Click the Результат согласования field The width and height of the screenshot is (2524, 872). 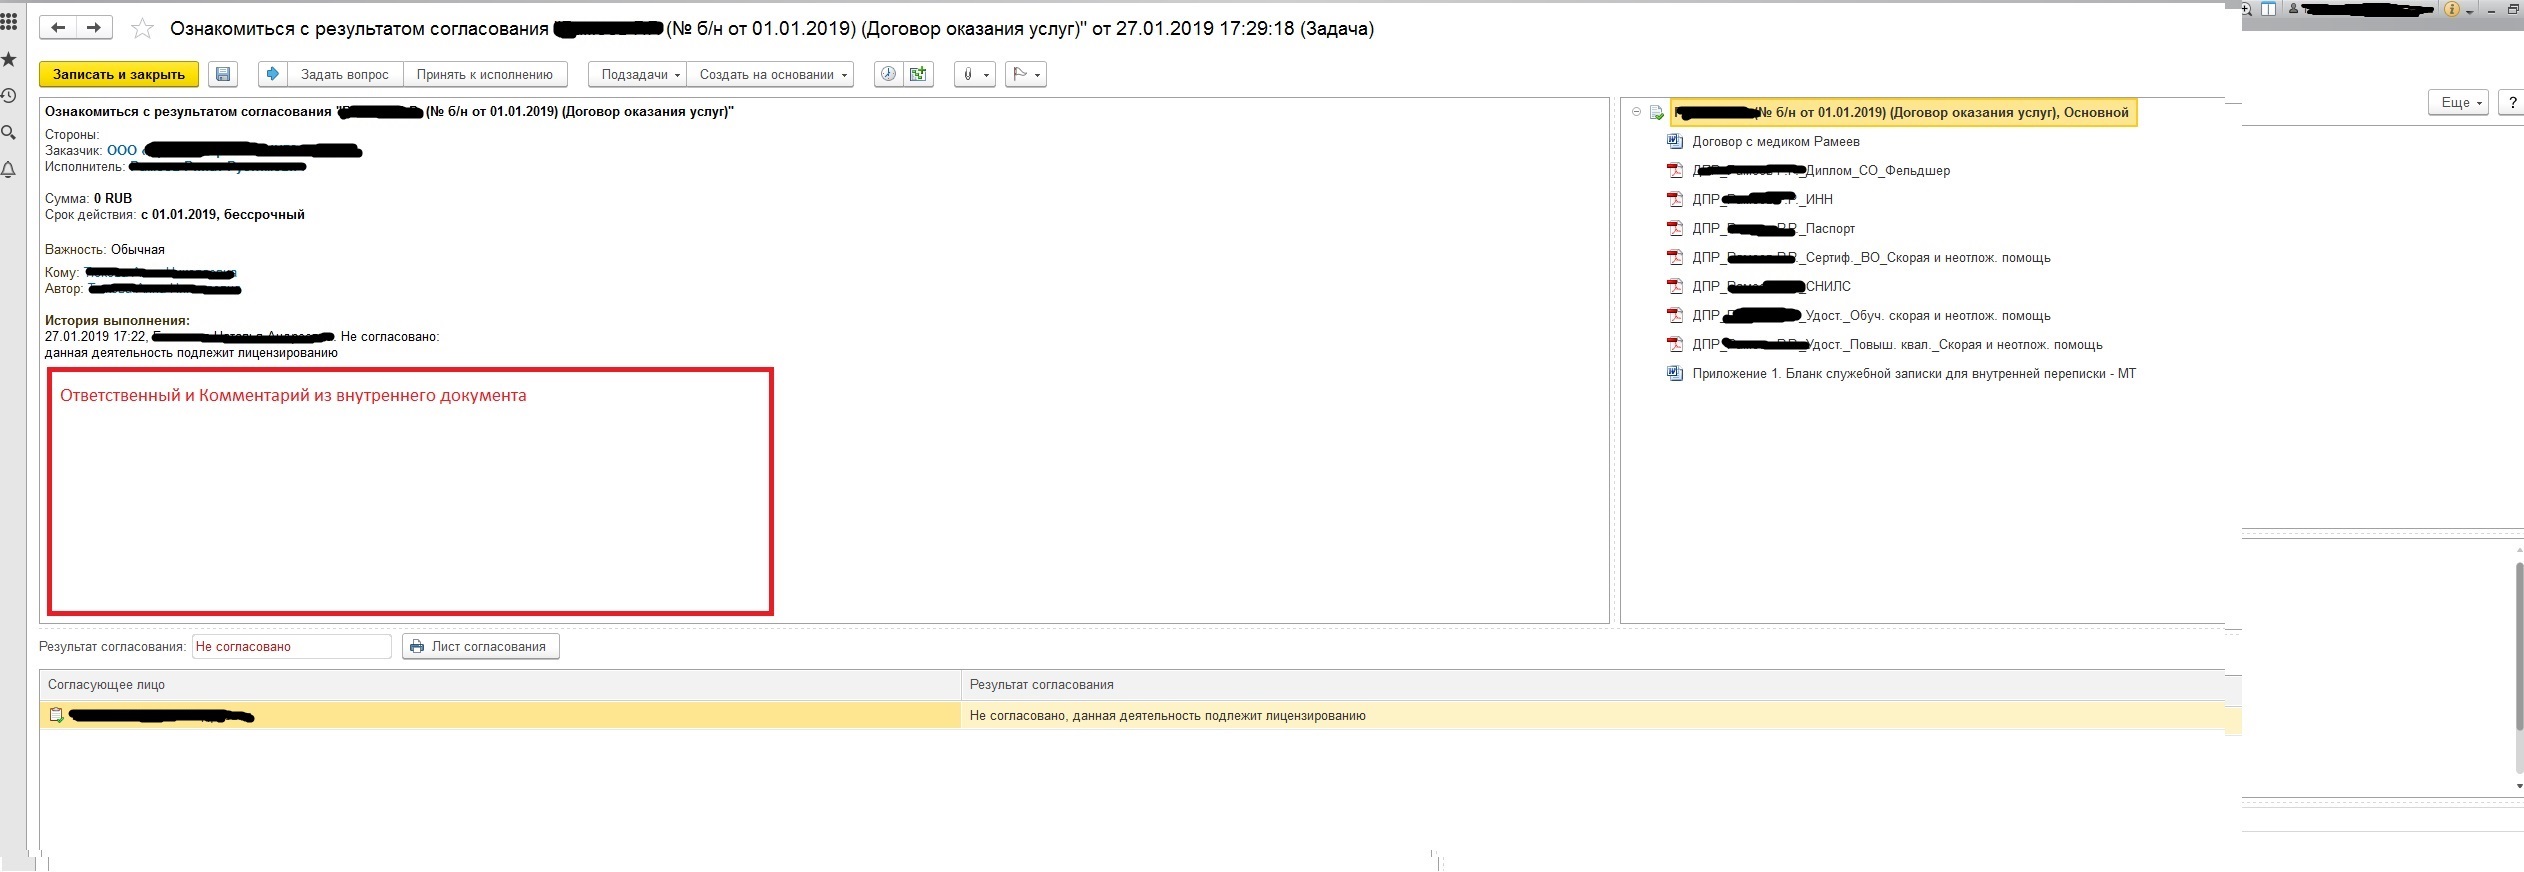(x=290, y=647)
